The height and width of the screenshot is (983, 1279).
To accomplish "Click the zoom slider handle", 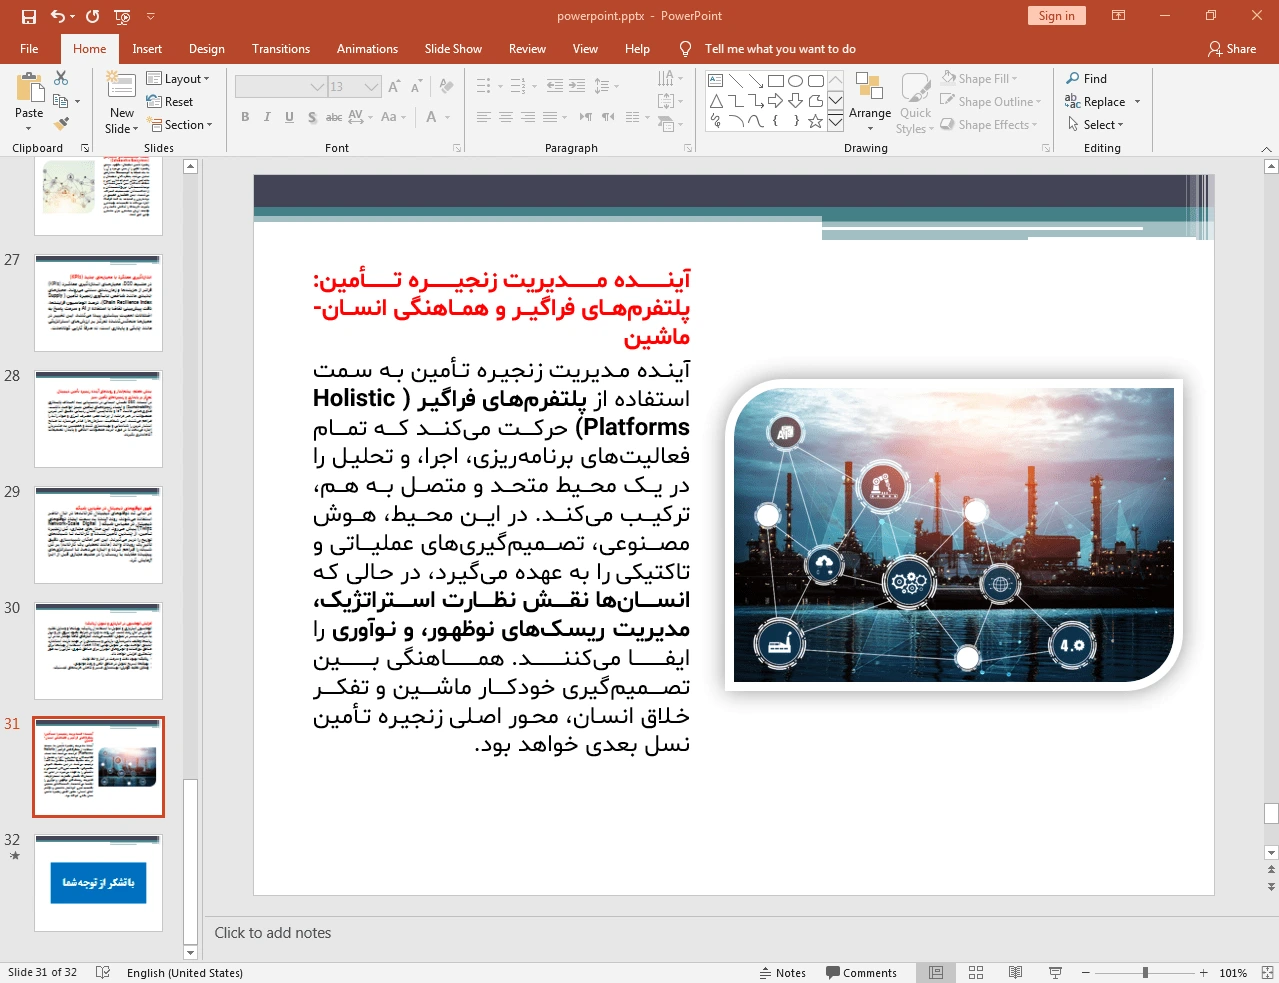I will coord(1145,972).
